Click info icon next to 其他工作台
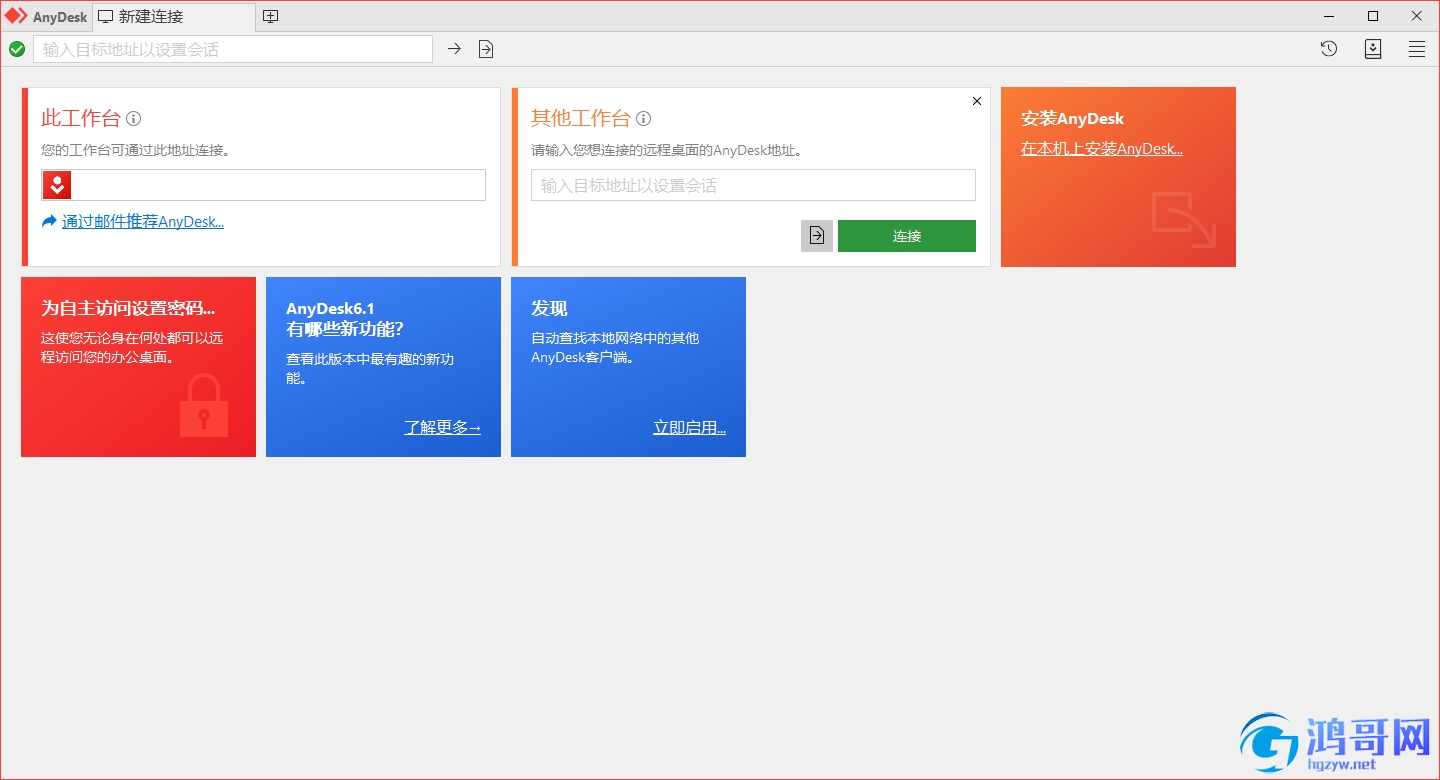This screenshot has height=780, width=1440. click(644, 119)
